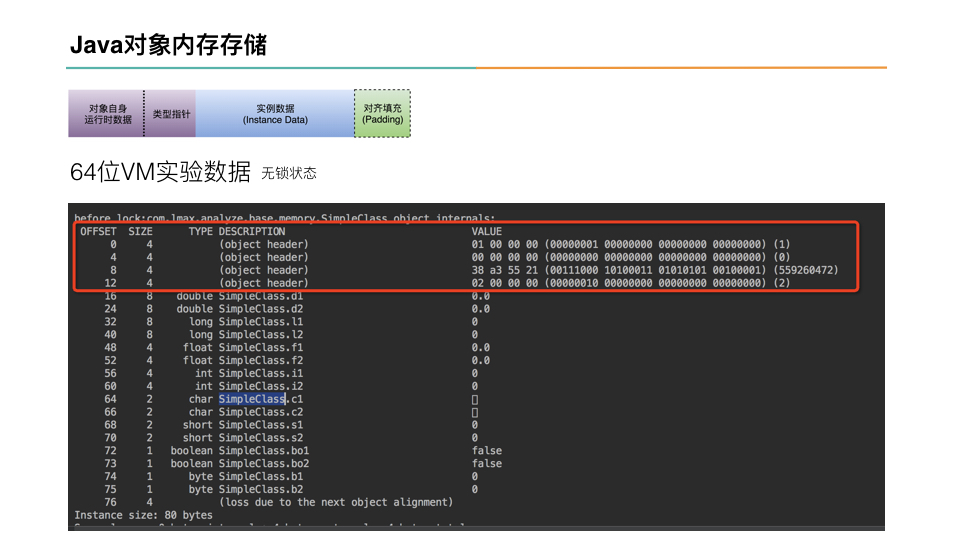The image size is (960, 540).
Task: Click the value 02 00 00 00 row
Action: [x=631, y=283]
